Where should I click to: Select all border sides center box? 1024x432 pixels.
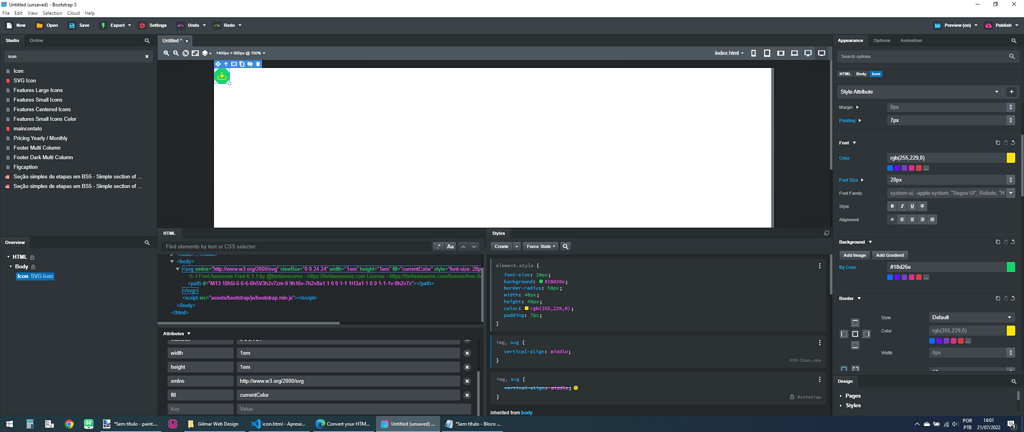[855, 334]
